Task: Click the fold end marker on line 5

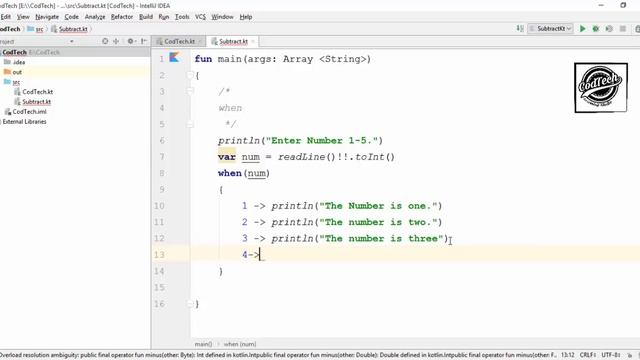Action: 190,124
